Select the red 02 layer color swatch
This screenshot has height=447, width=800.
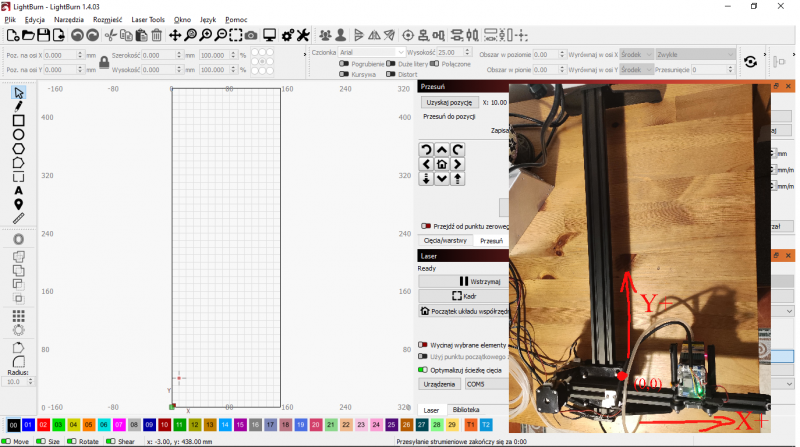click(43, 425)
